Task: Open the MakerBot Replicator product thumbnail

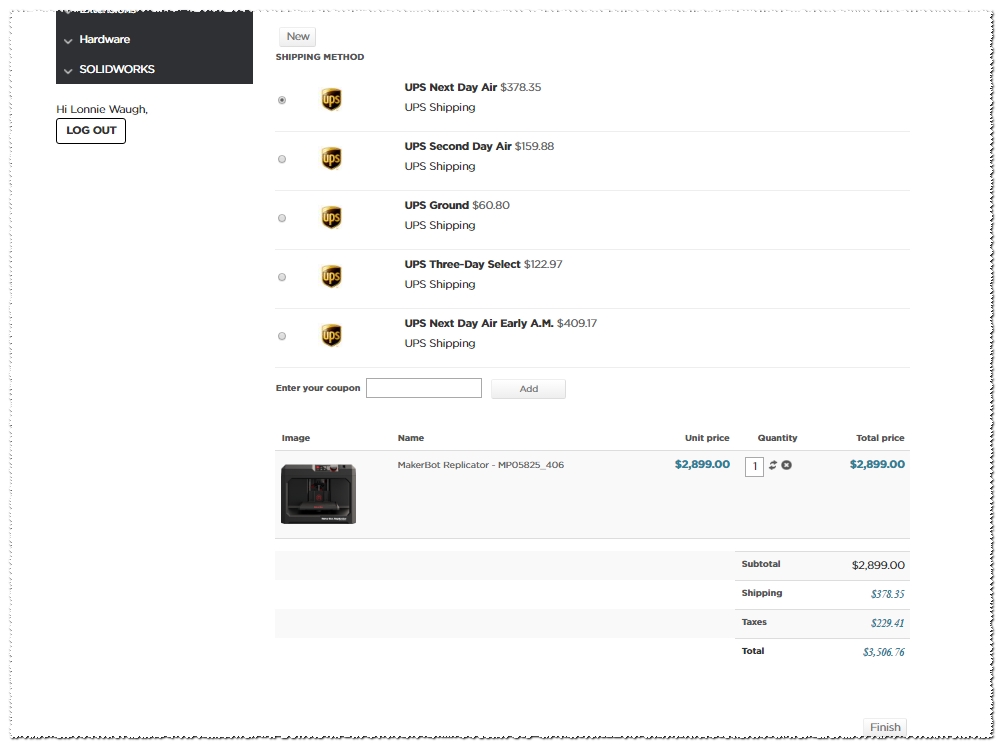Action: pos(319,493)
